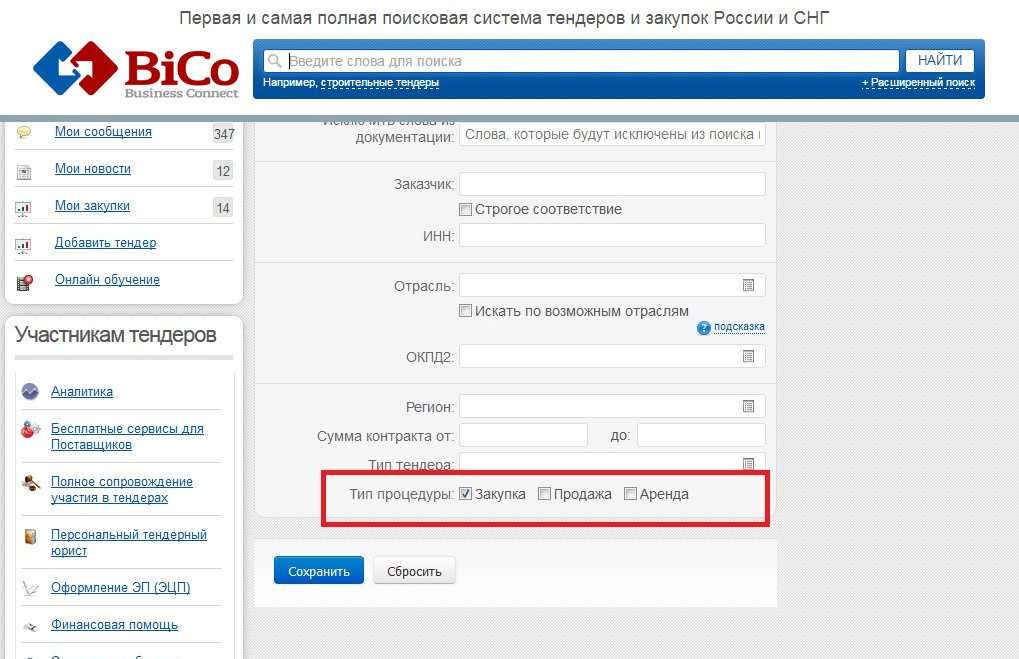Open the Регион list picker icon
1019x659 pixels.
point(749,406)
